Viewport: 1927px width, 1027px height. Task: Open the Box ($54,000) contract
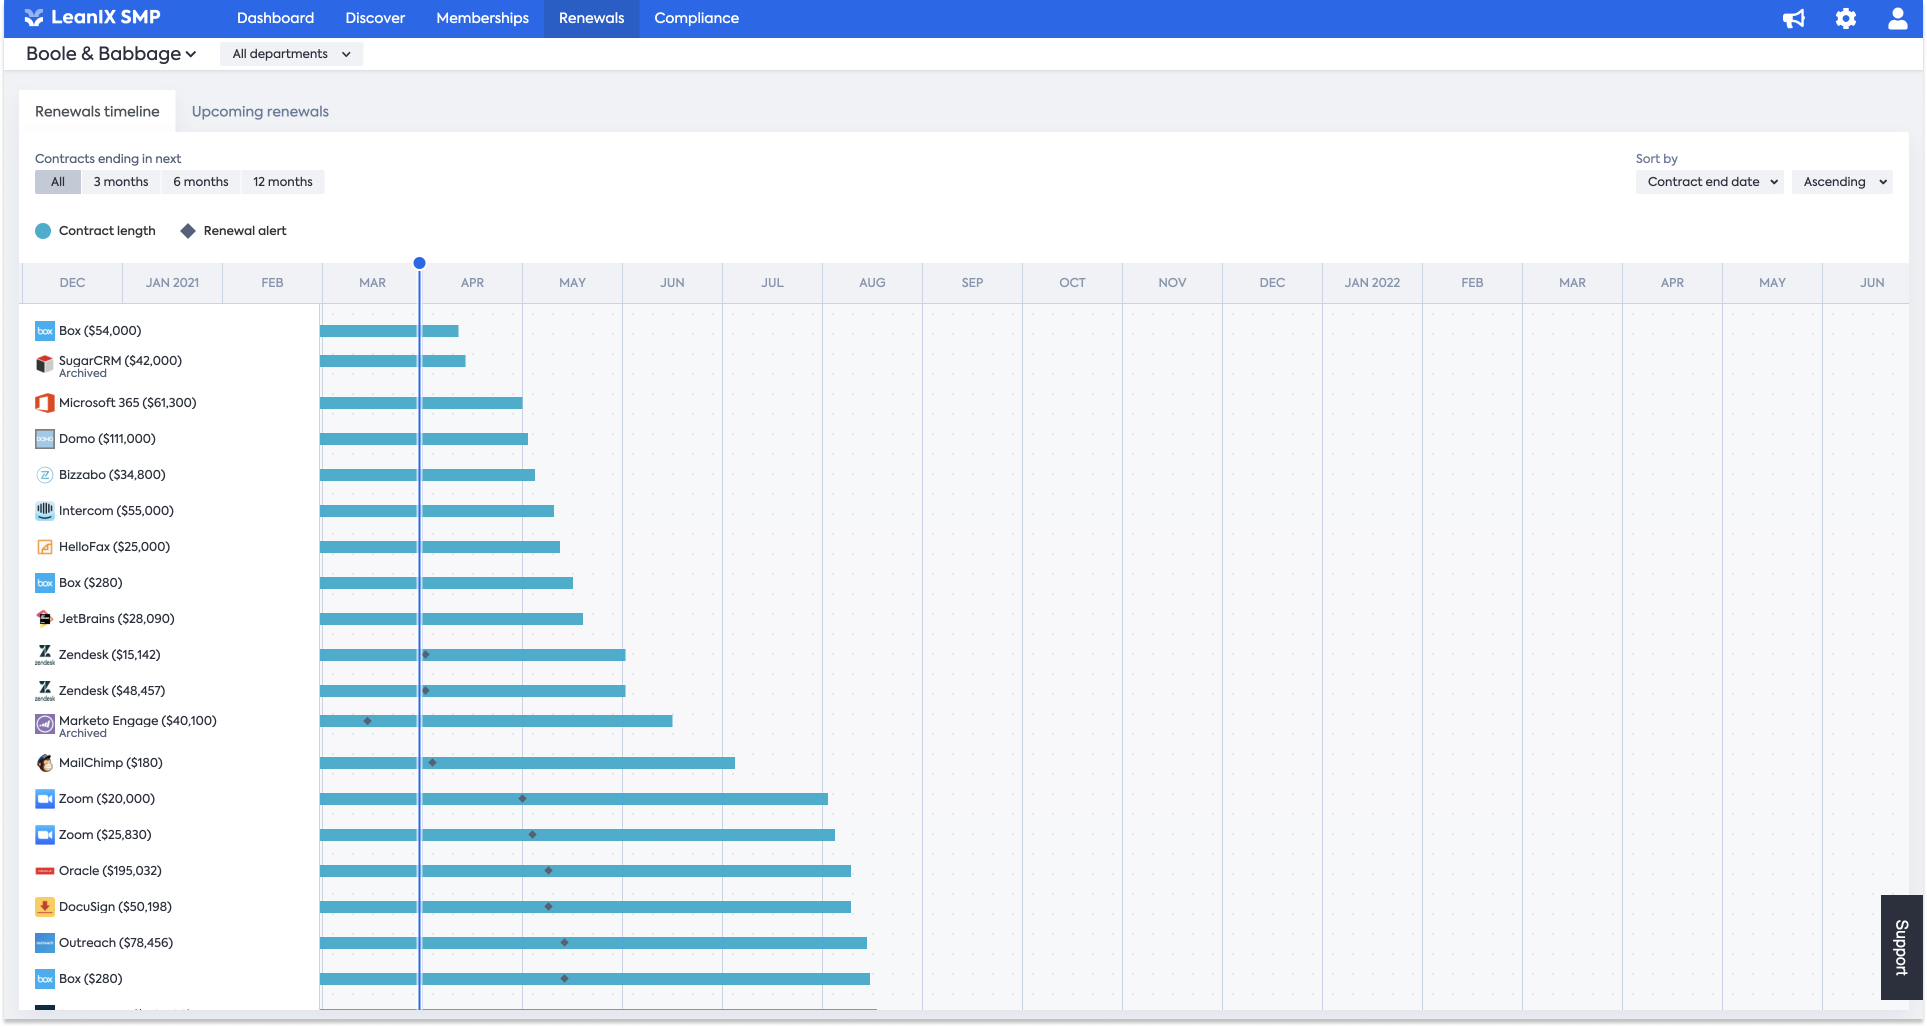100,331
